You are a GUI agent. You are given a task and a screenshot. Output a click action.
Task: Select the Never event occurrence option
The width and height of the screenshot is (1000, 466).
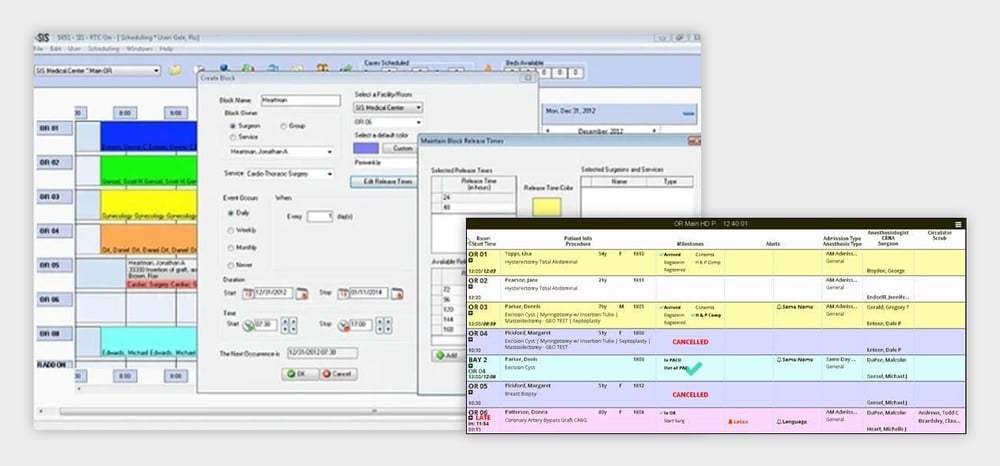click(x=231, y=265)
